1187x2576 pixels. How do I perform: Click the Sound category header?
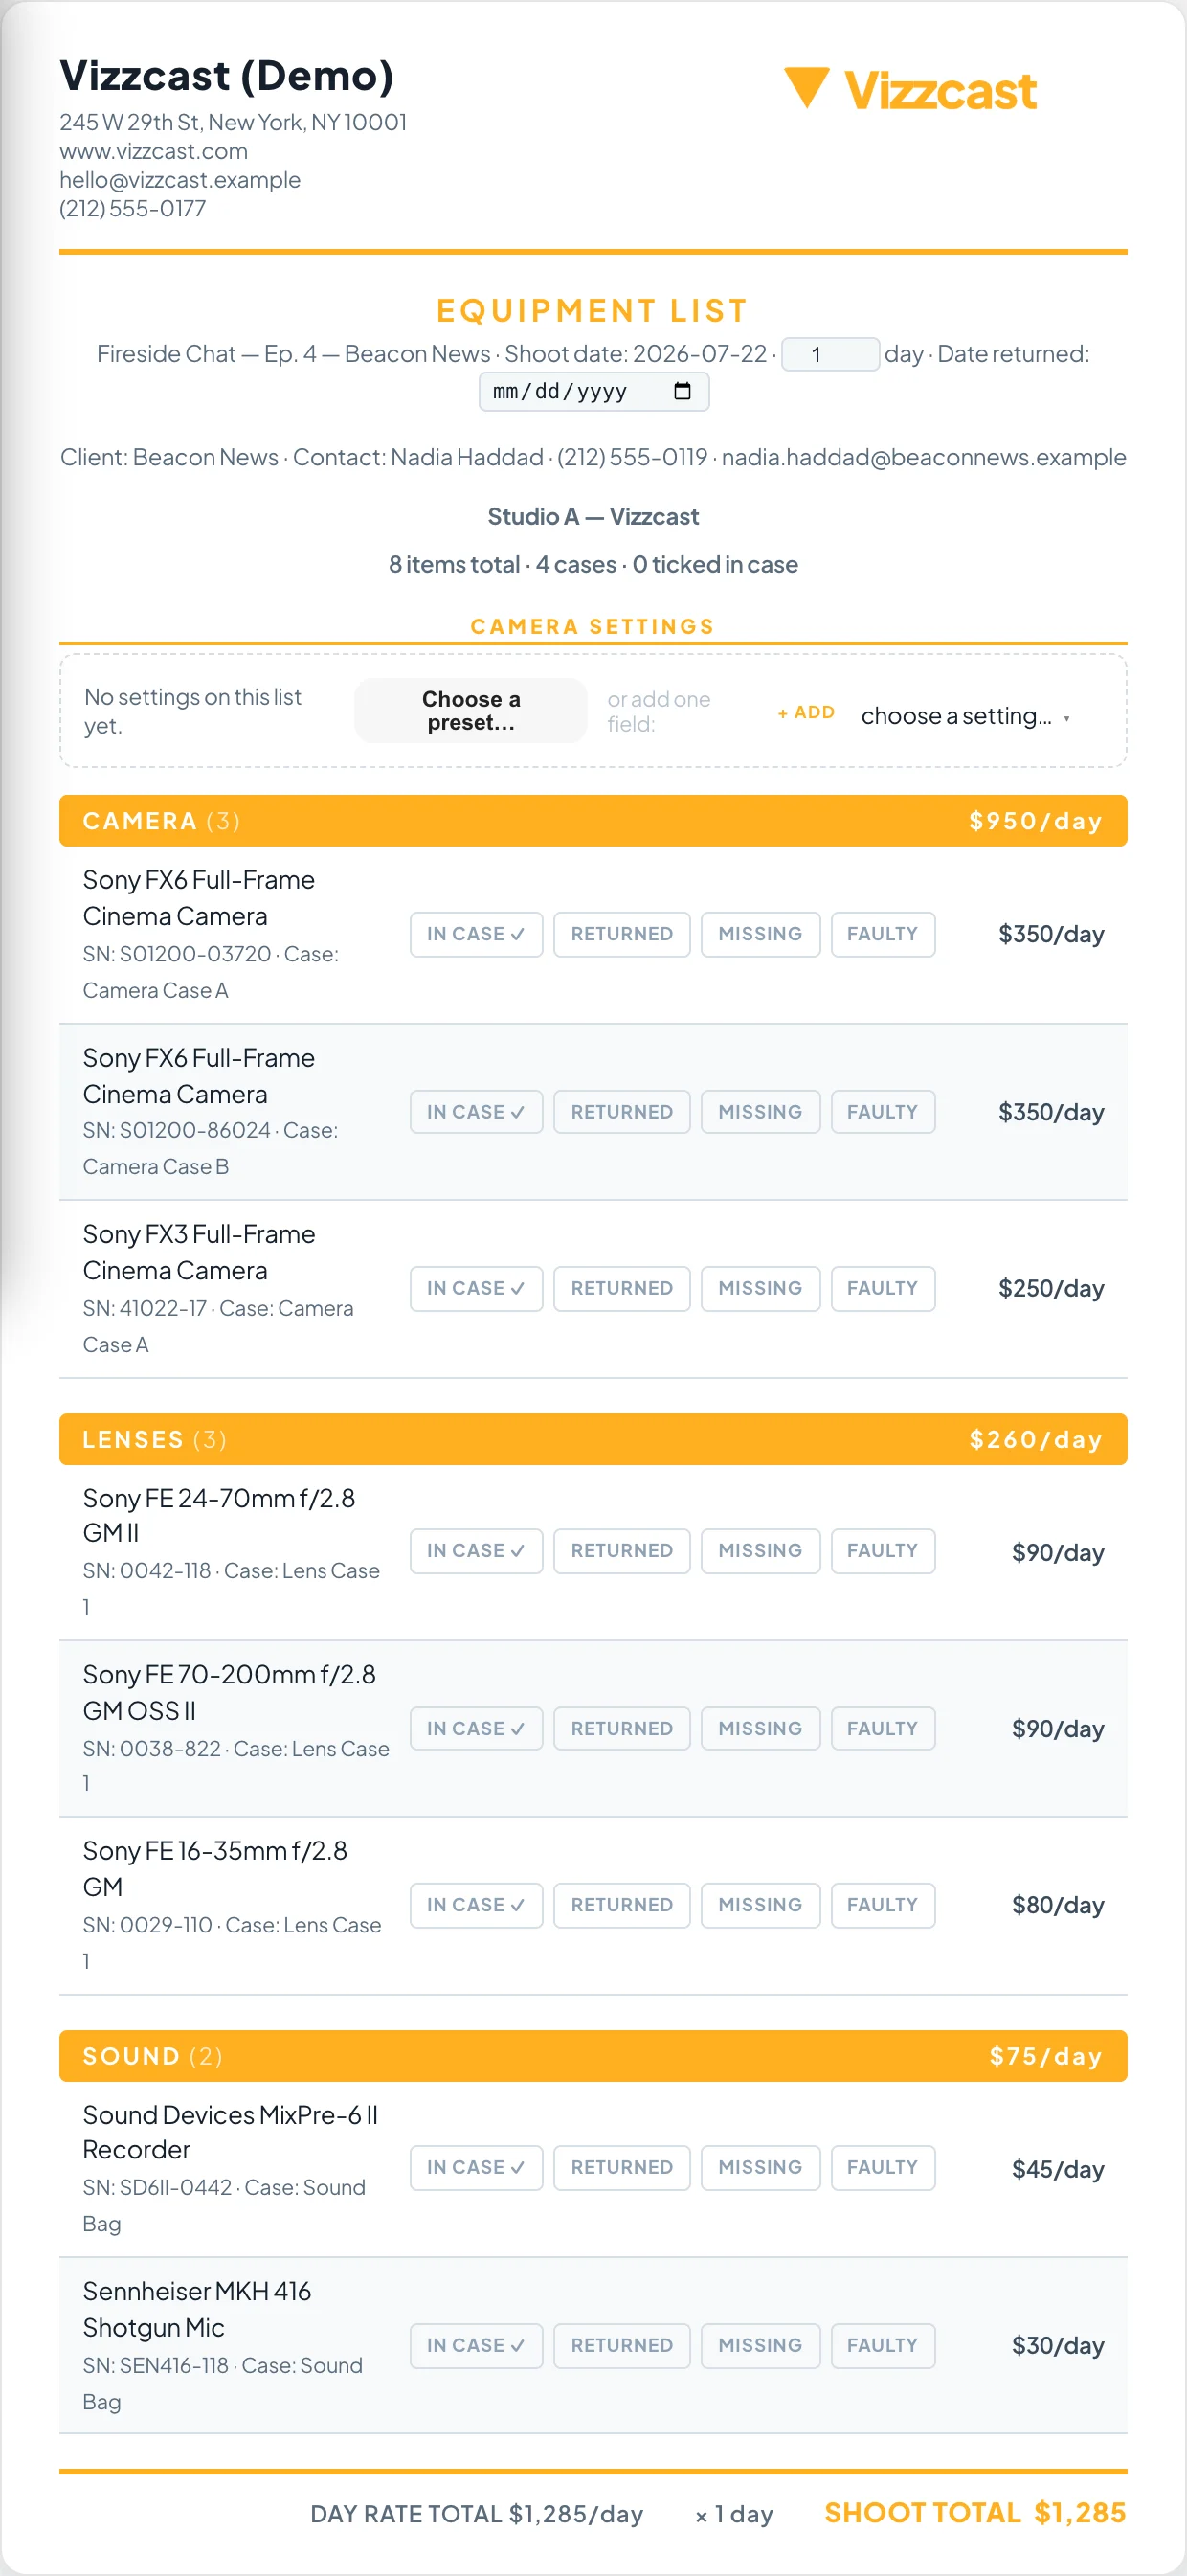coord(593,2056)
